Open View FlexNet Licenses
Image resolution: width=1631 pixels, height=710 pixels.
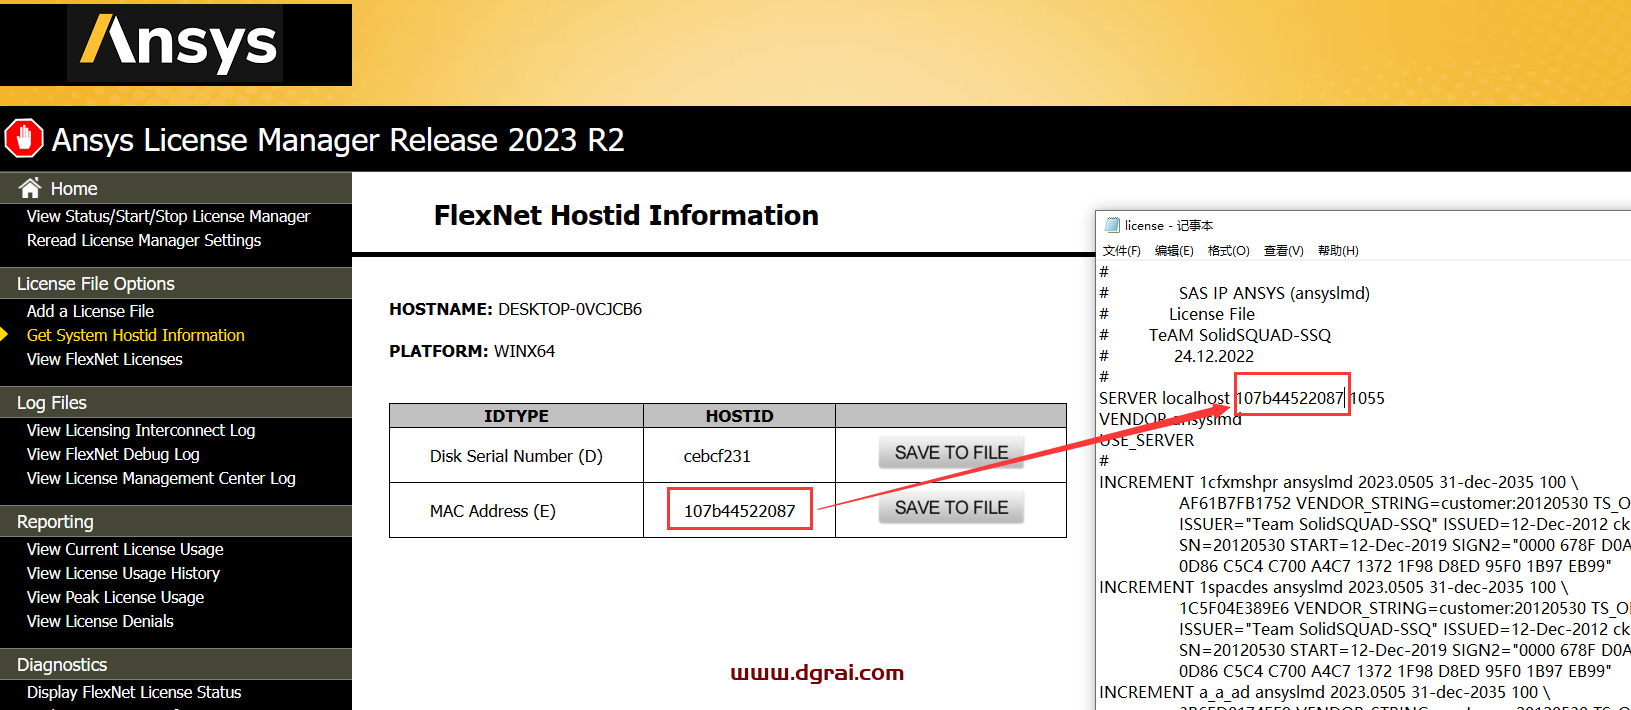point(105,359)
